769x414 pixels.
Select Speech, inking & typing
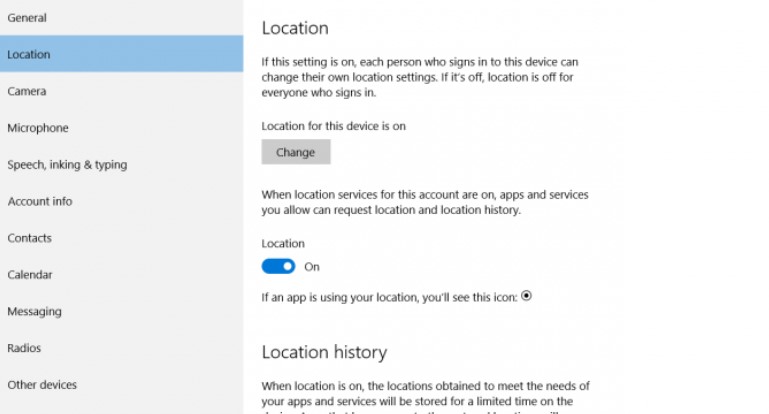pyautogui.click(x=67, y=165)
